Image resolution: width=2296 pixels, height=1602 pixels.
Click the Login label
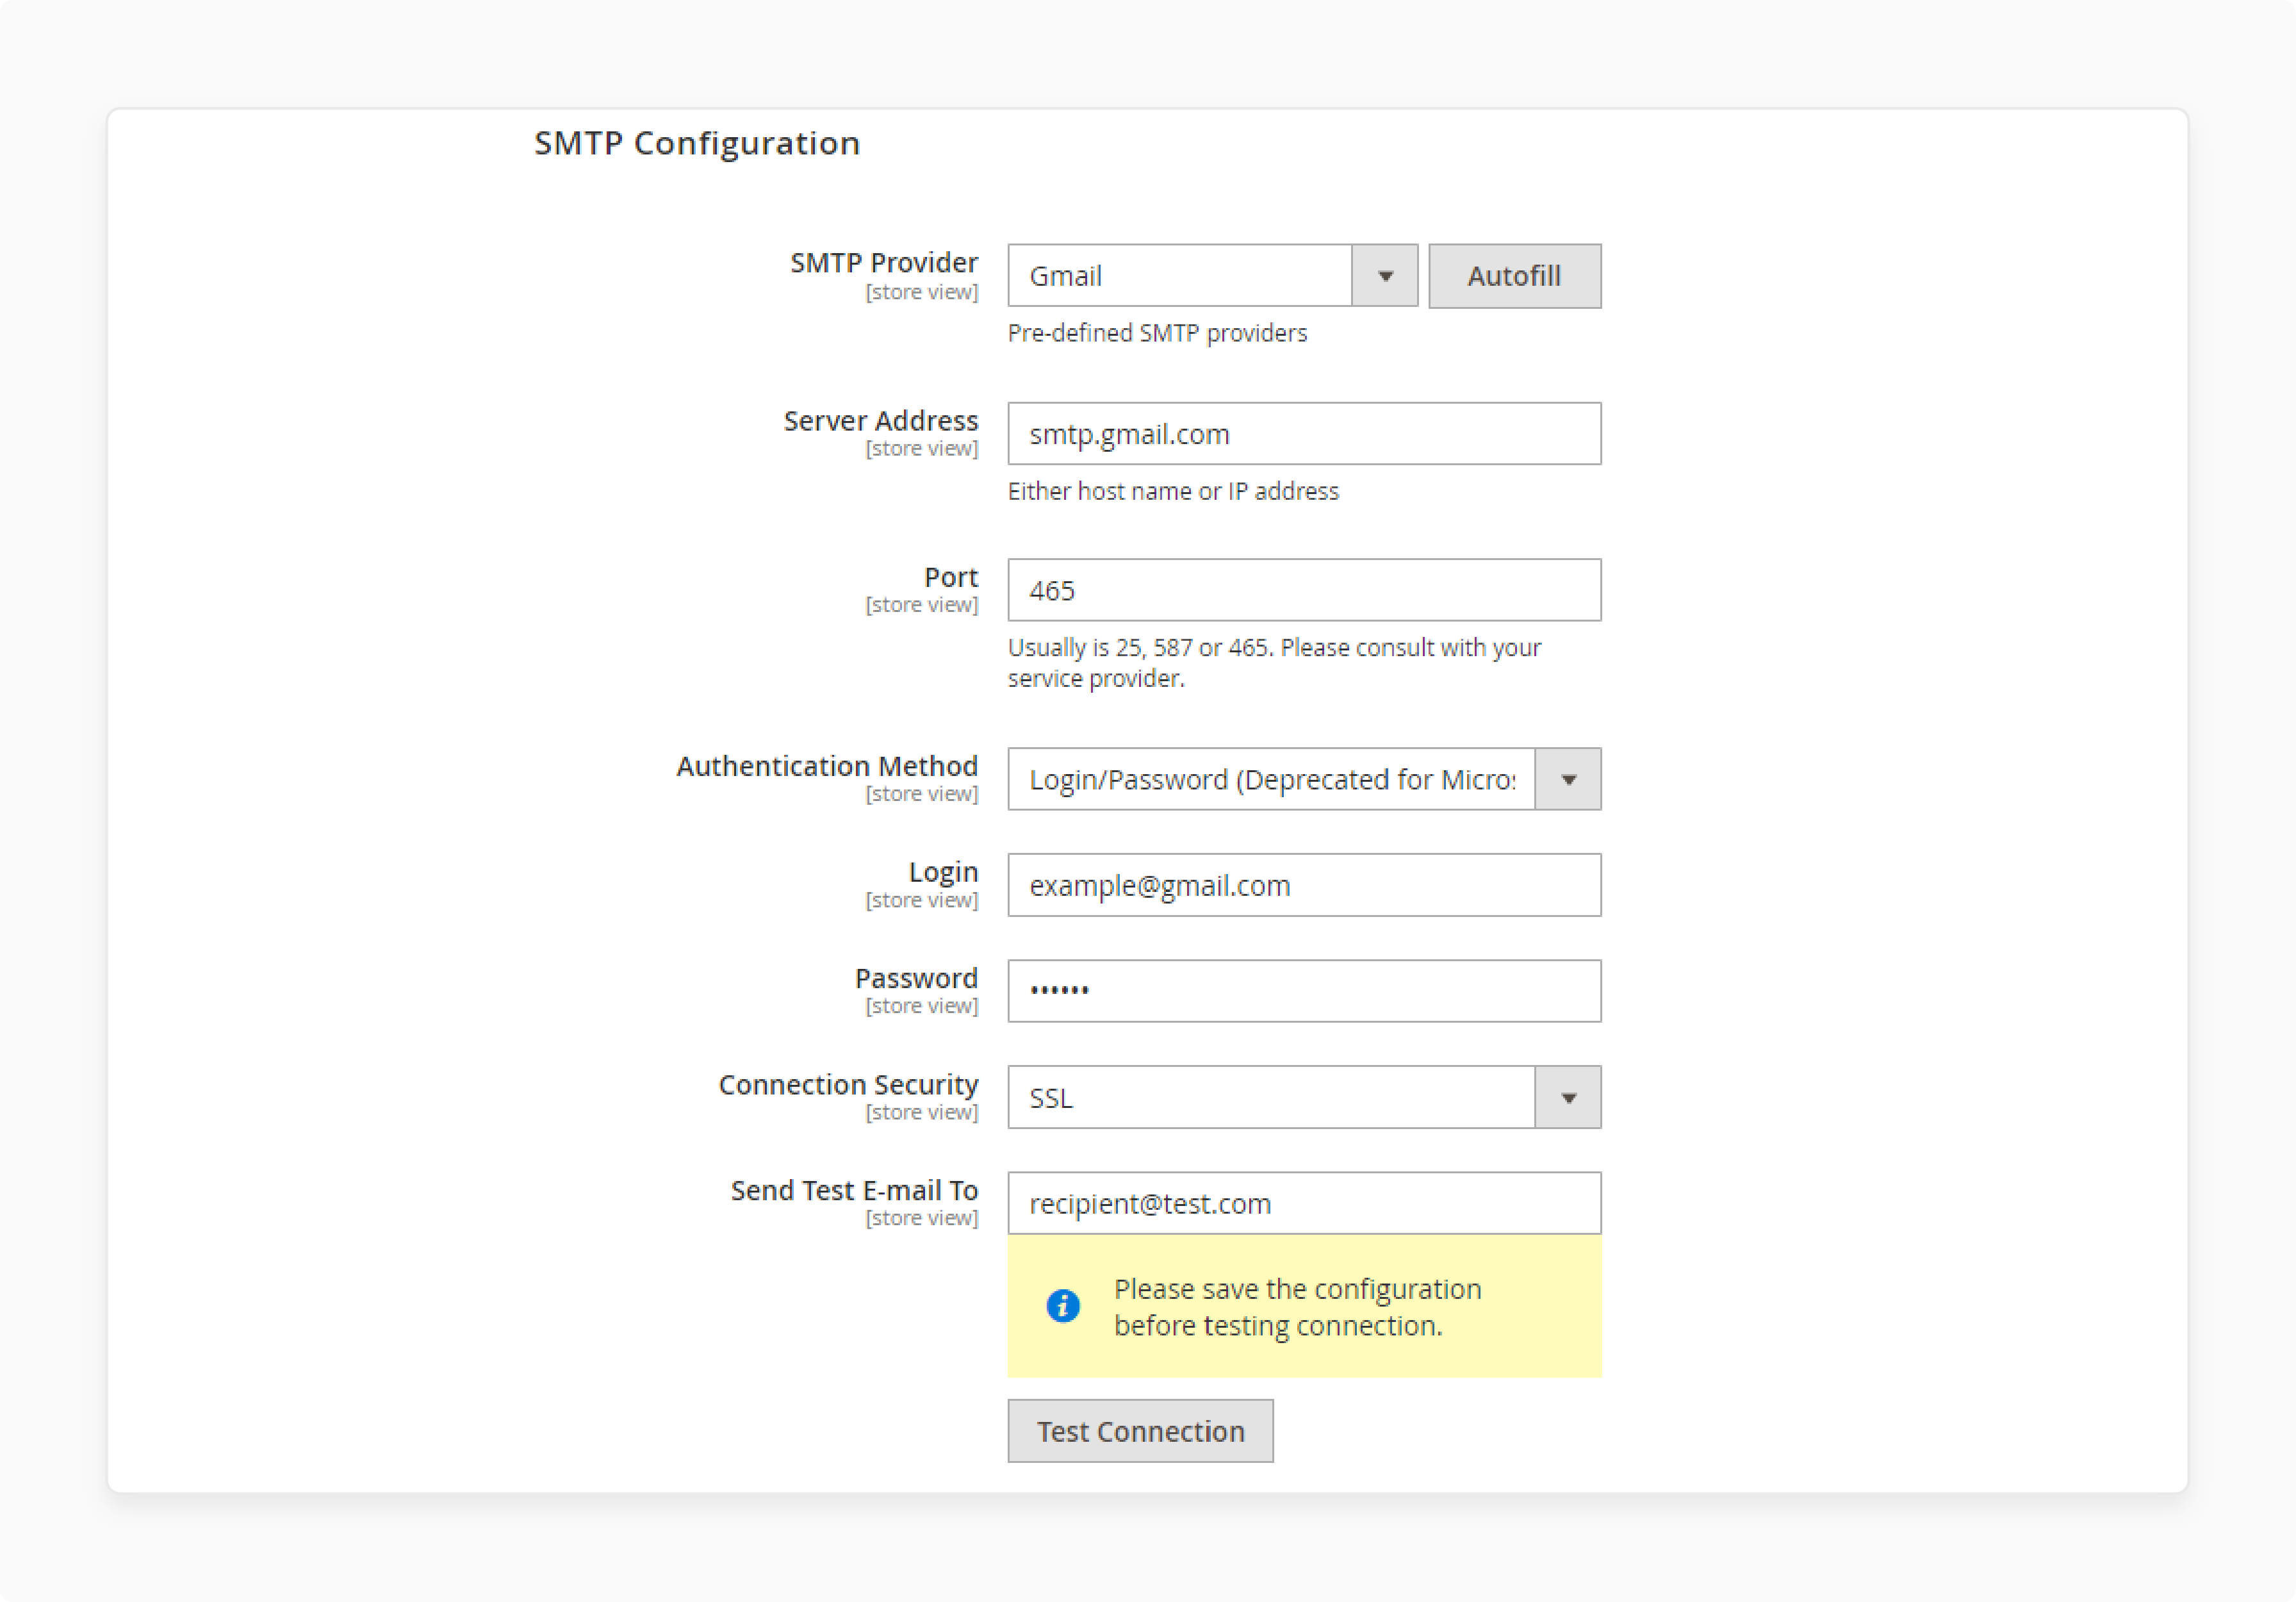[x=943, y=872]
